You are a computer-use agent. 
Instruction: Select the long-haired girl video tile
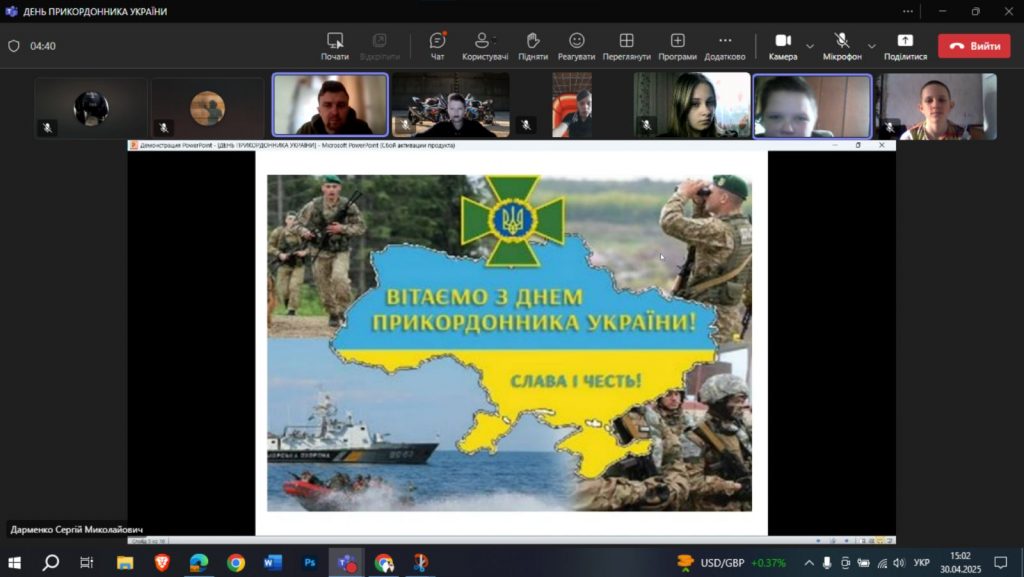(x=692, y=104)
